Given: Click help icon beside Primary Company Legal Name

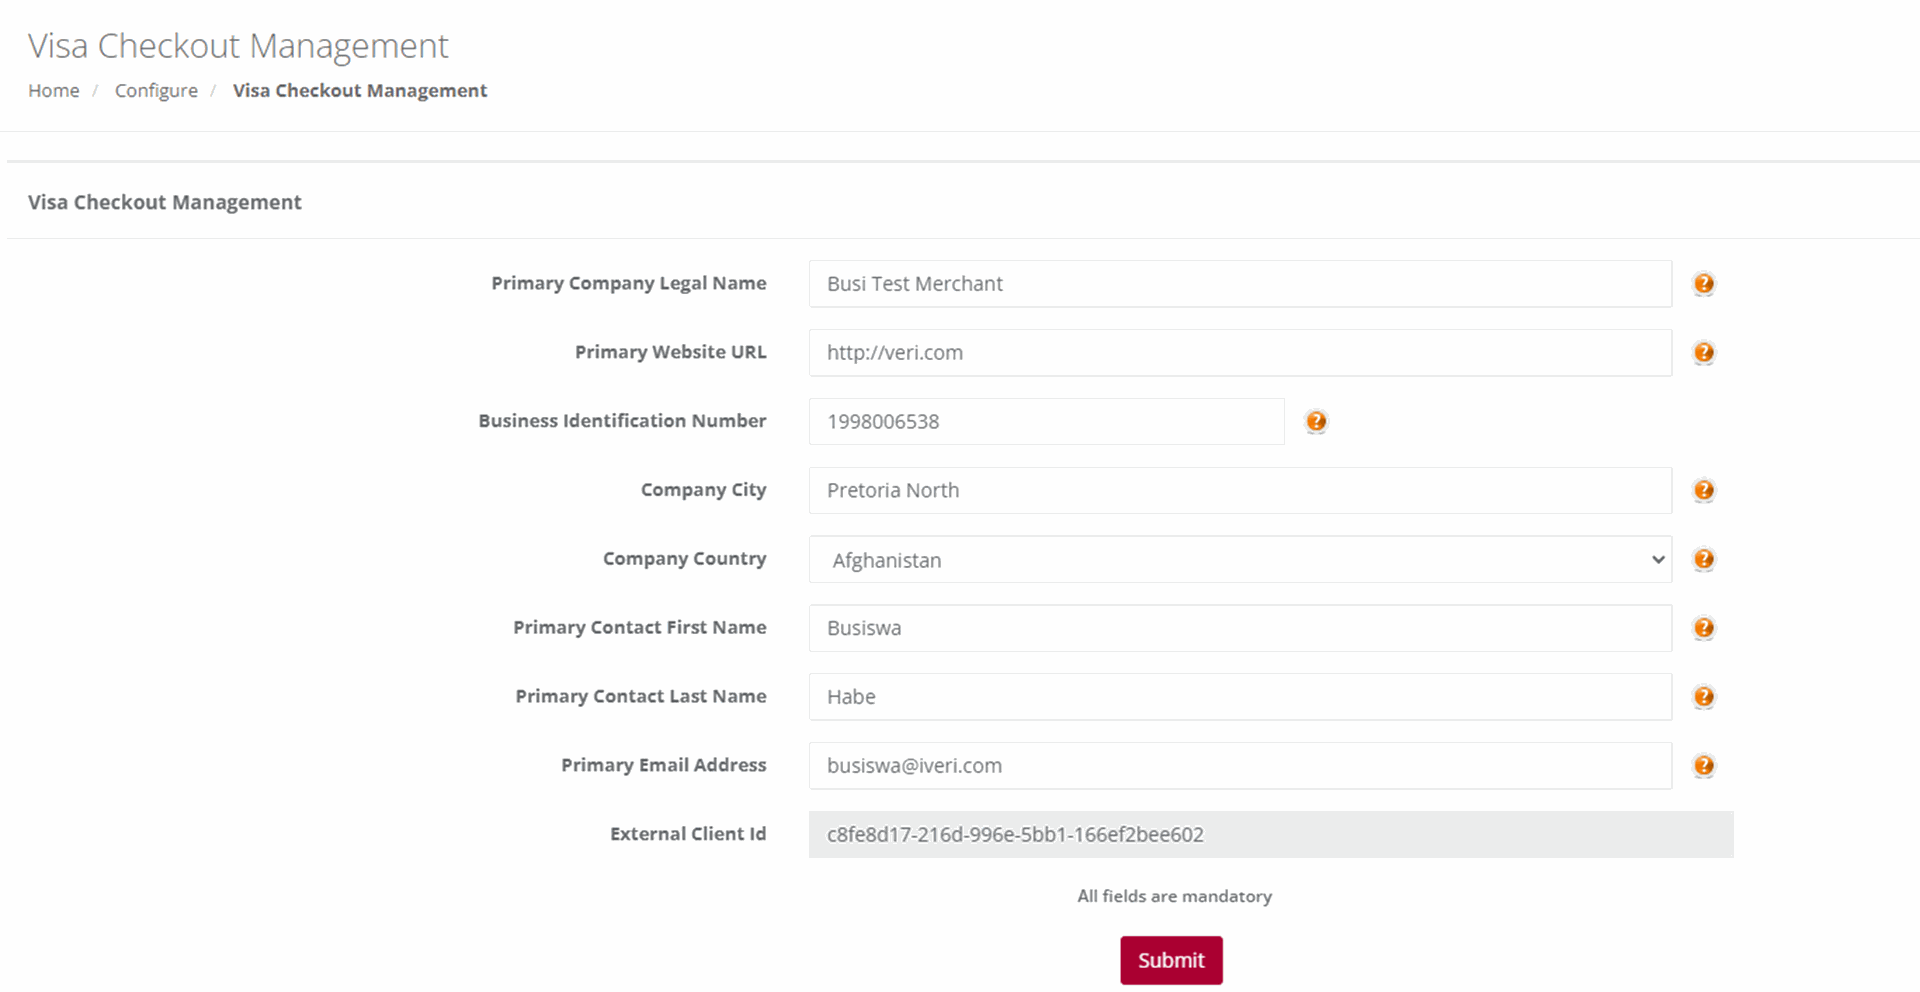Looking at the screenshot, I should 1704,284.
